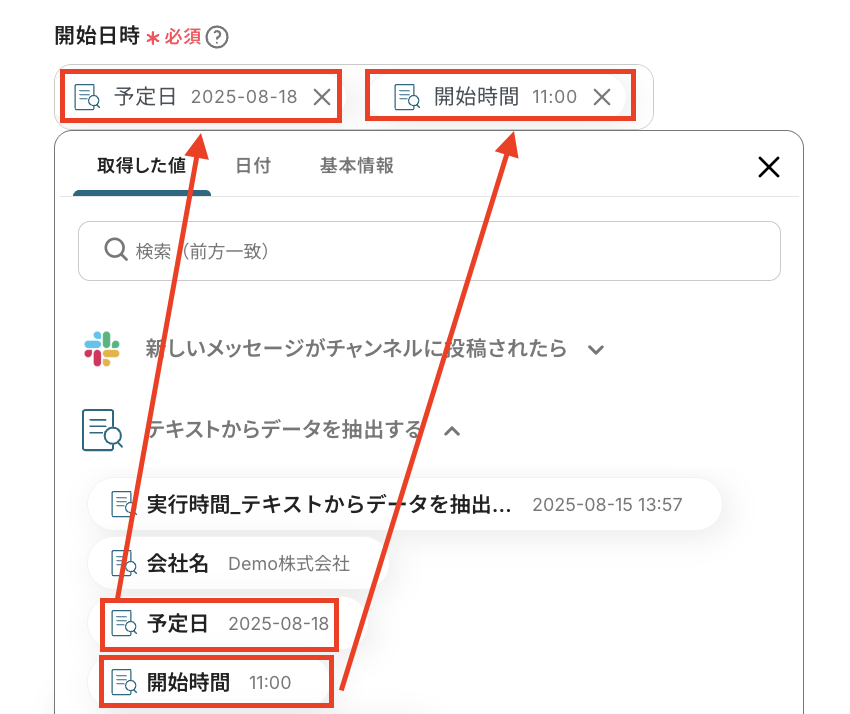Click the document icon in 予定日 chip
The width and height of the screenshot is (850, 714).
(87, 97)
